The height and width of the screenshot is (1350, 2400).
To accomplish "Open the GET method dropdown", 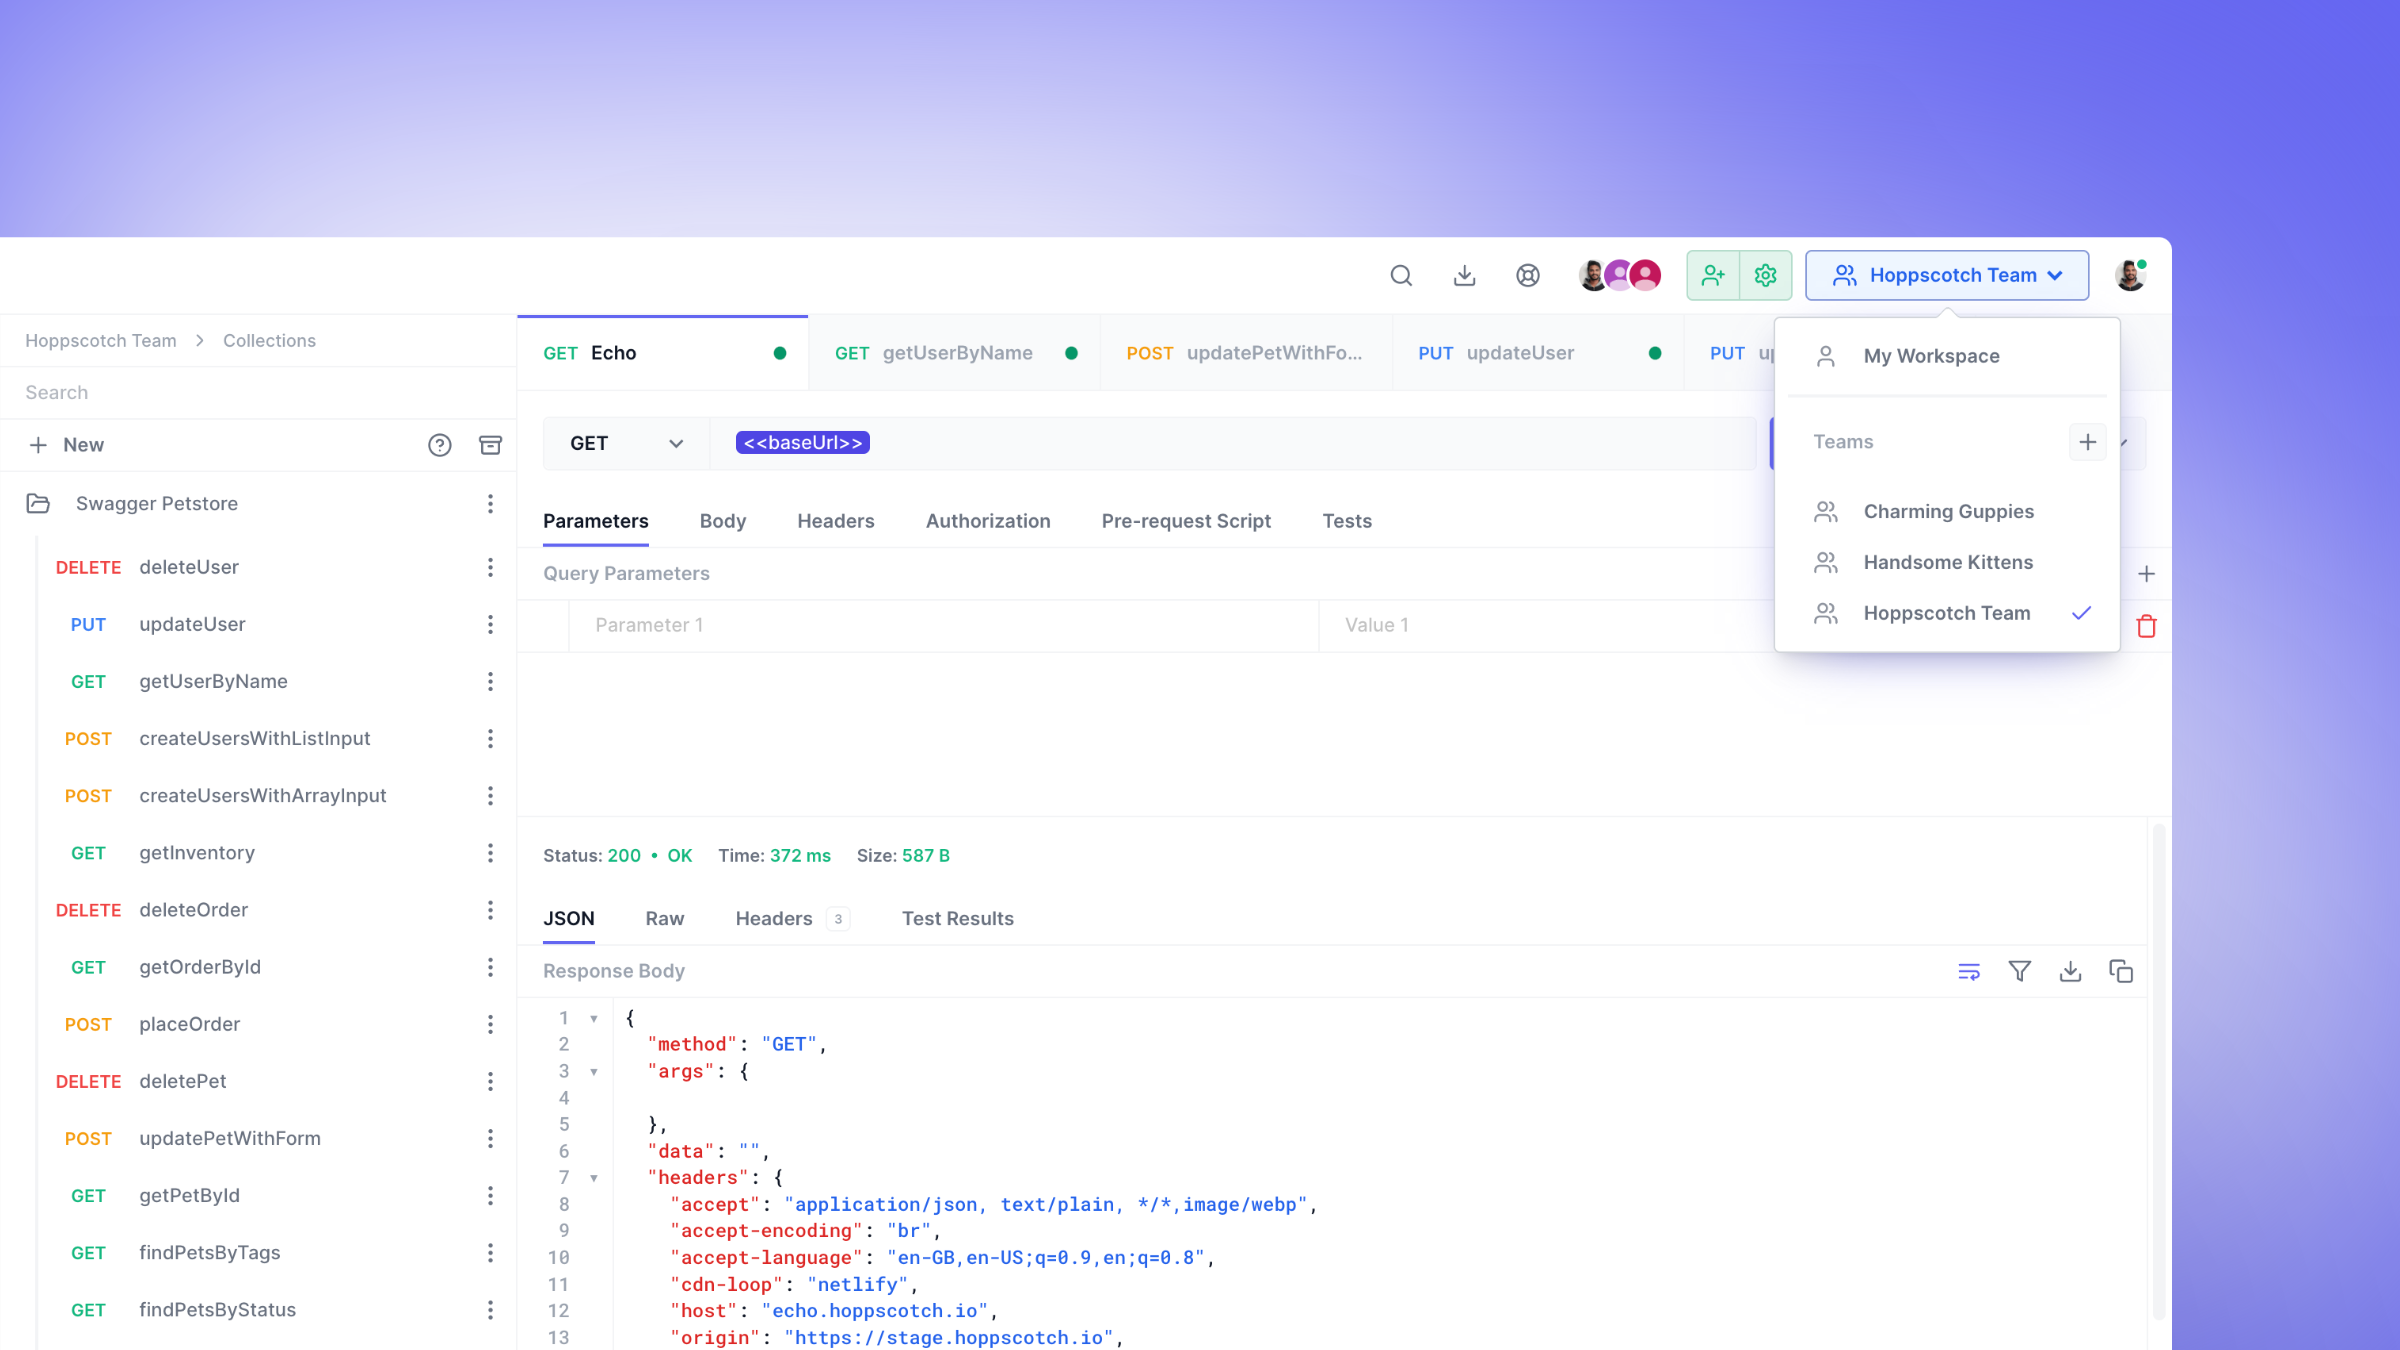I will click(625, 443).
